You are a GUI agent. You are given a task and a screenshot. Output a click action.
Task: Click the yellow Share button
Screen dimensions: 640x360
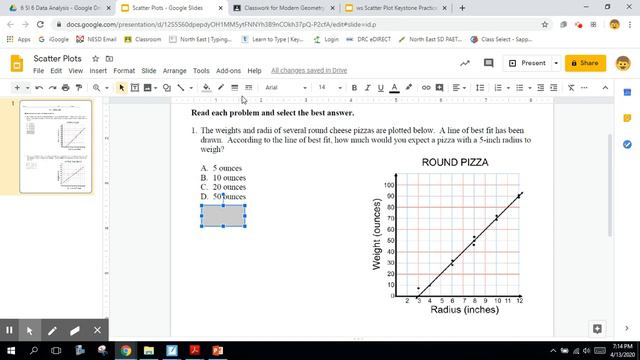(x=585, y=63)
